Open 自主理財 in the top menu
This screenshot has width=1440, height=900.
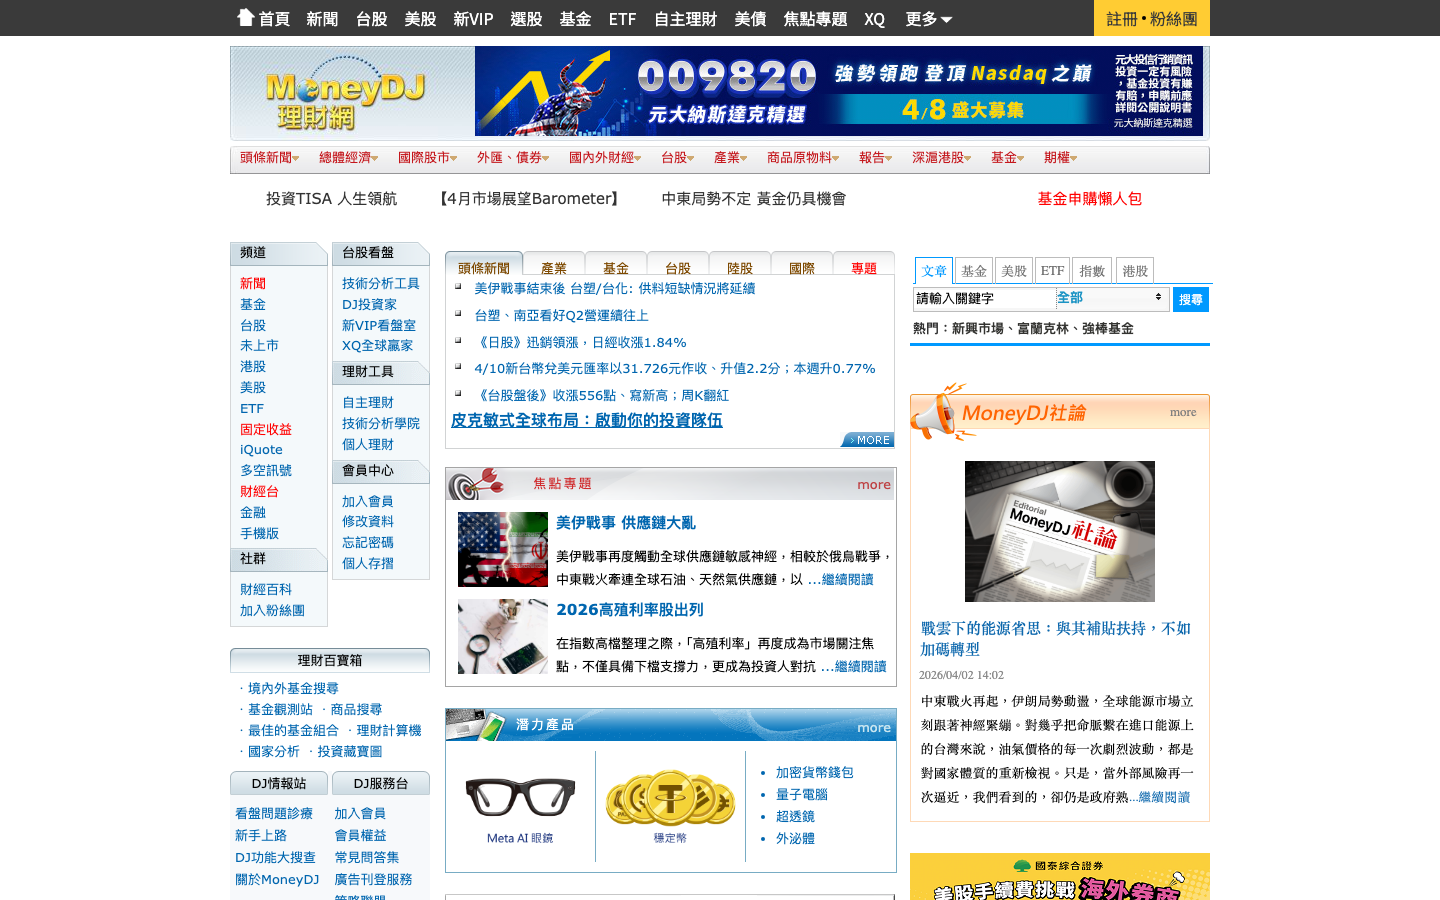685,19
